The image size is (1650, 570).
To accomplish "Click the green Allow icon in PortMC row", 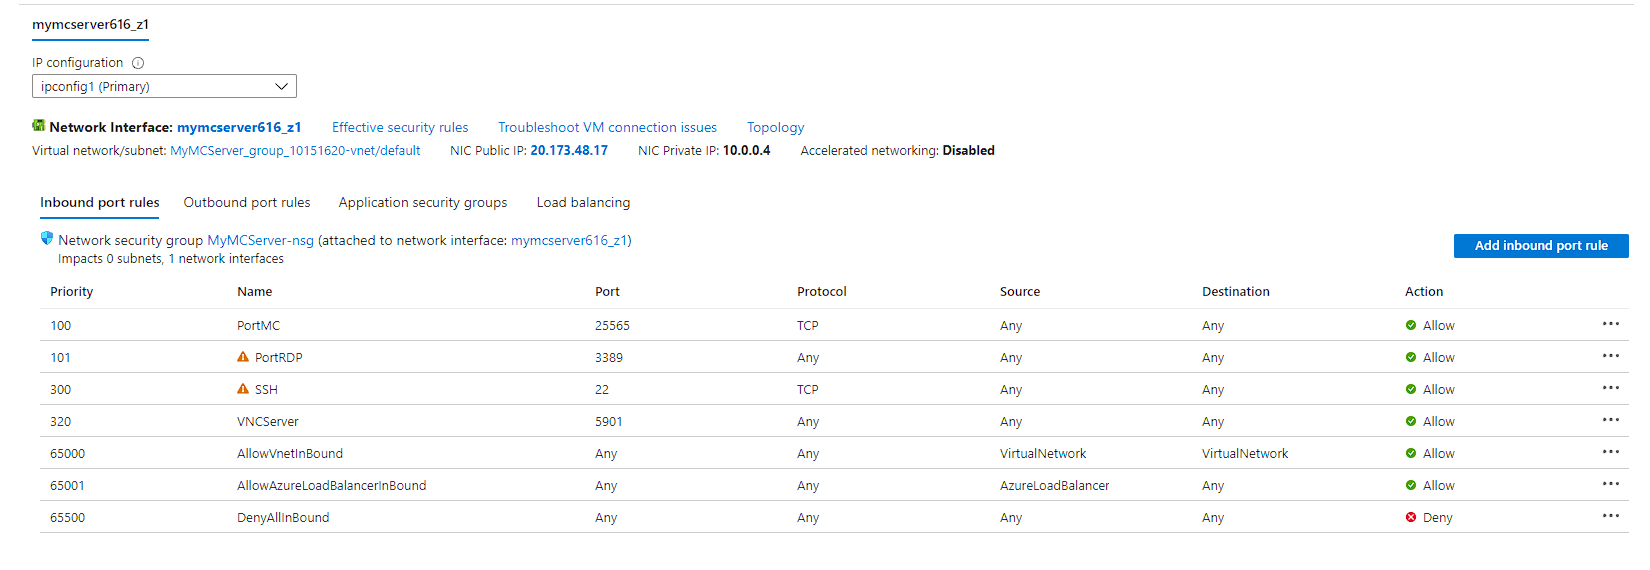I will coord(1411,325).
